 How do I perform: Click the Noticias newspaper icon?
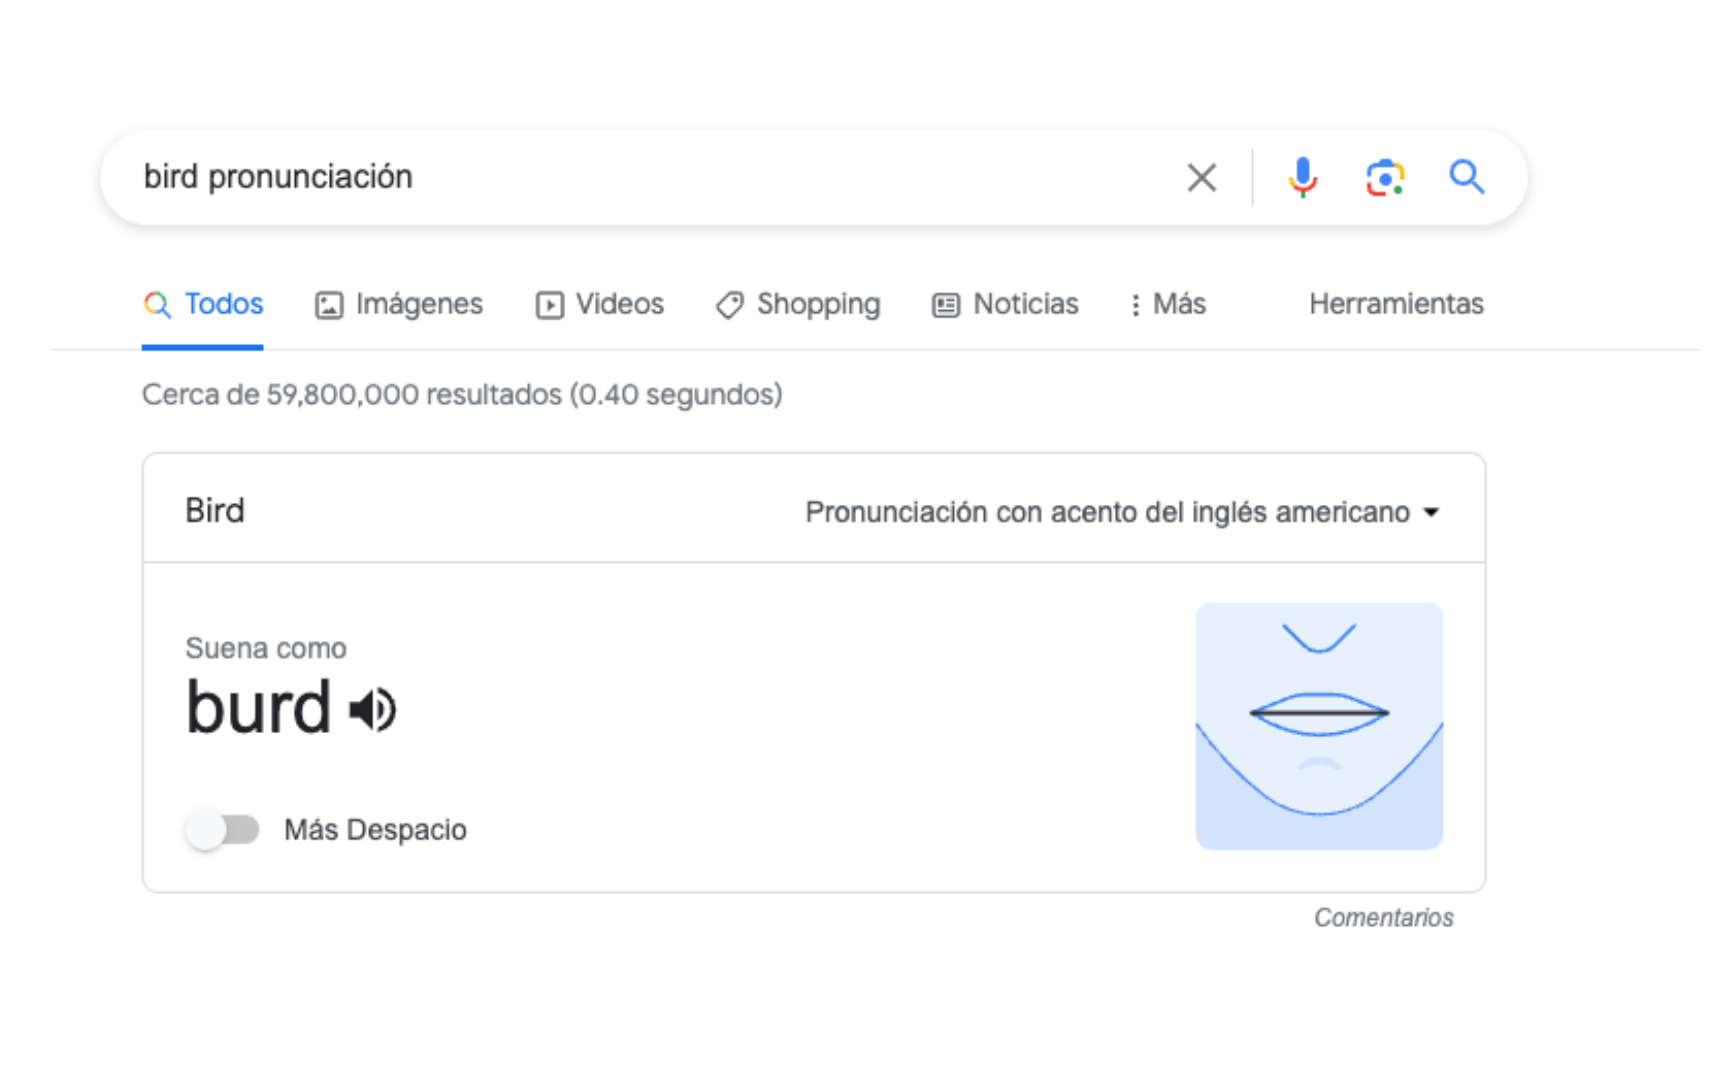point(944,304)
